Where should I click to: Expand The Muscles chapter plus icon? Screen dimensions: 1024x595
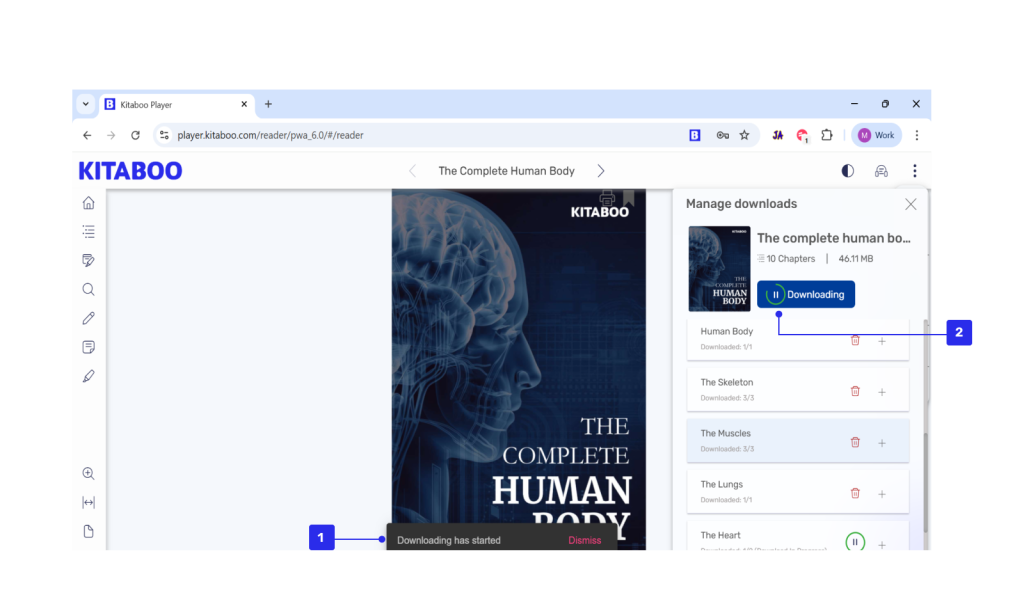click(x=882, y=443)
